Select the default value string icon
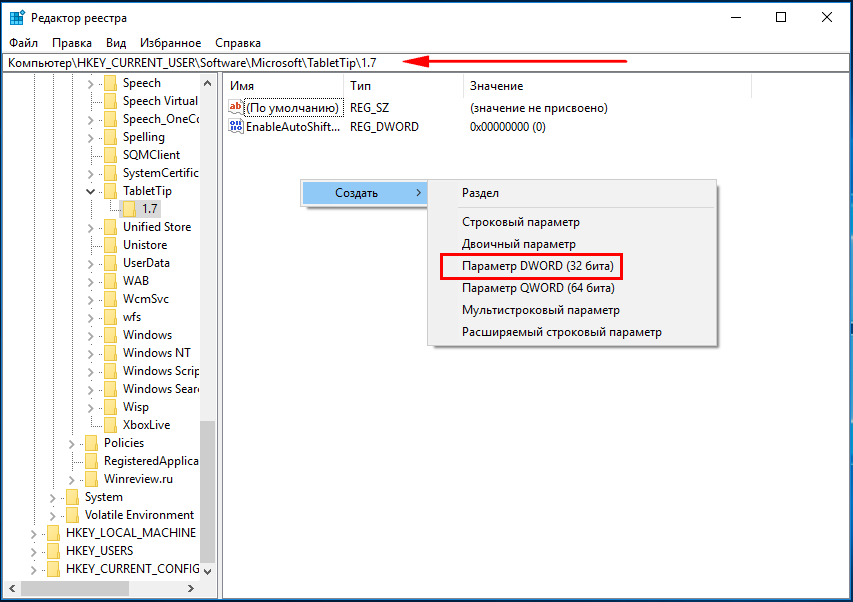The width and height of the screenshot is (853, 602). [x=236, y=108]
